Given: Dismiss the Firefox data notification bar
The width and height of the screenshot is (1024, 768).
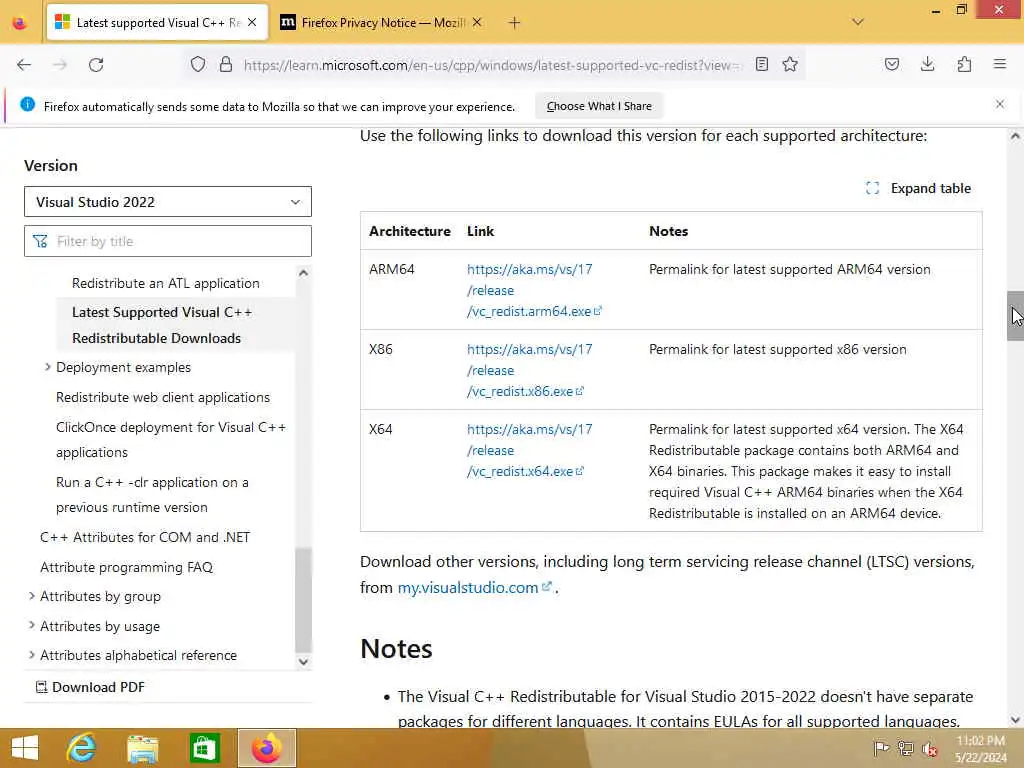Looking at the screenshot, I should coord(1000,104).
